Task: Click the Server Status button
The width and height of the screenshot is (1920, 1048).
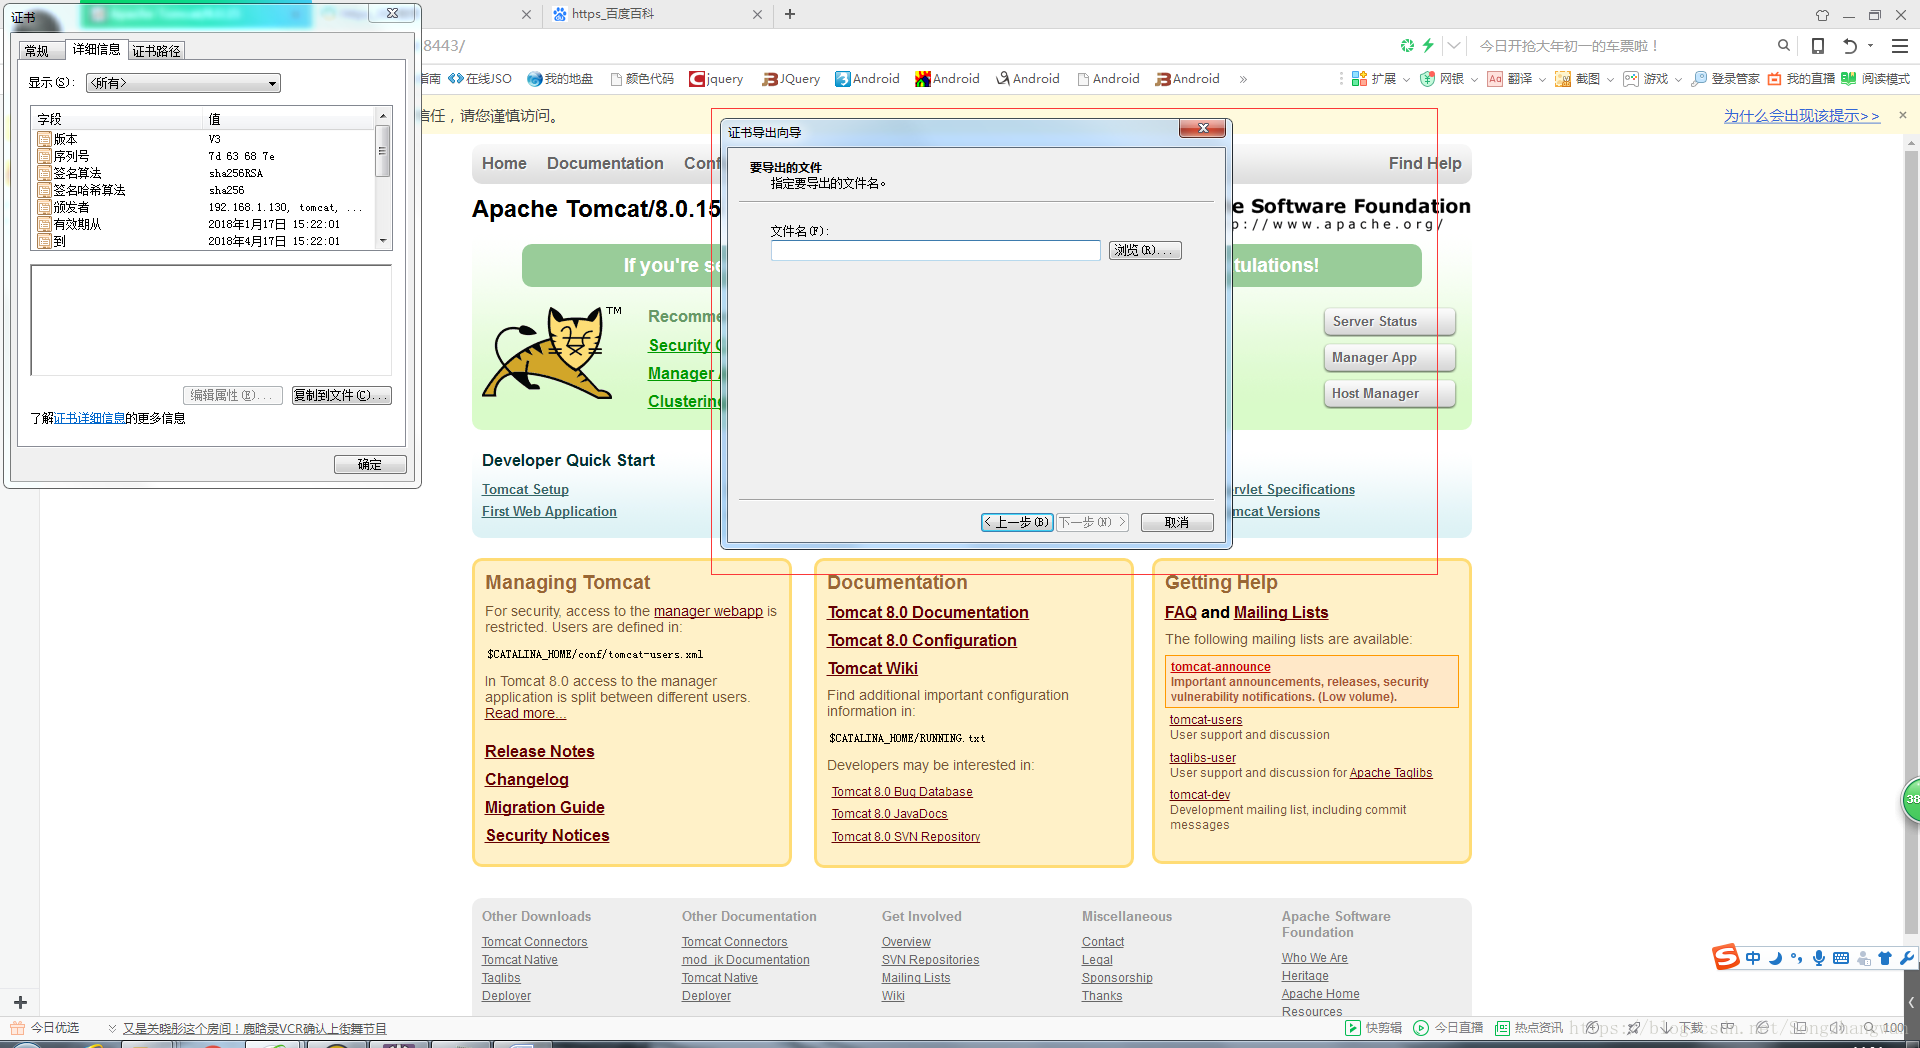Action: pyautogui.click(x=1390, y=322)
